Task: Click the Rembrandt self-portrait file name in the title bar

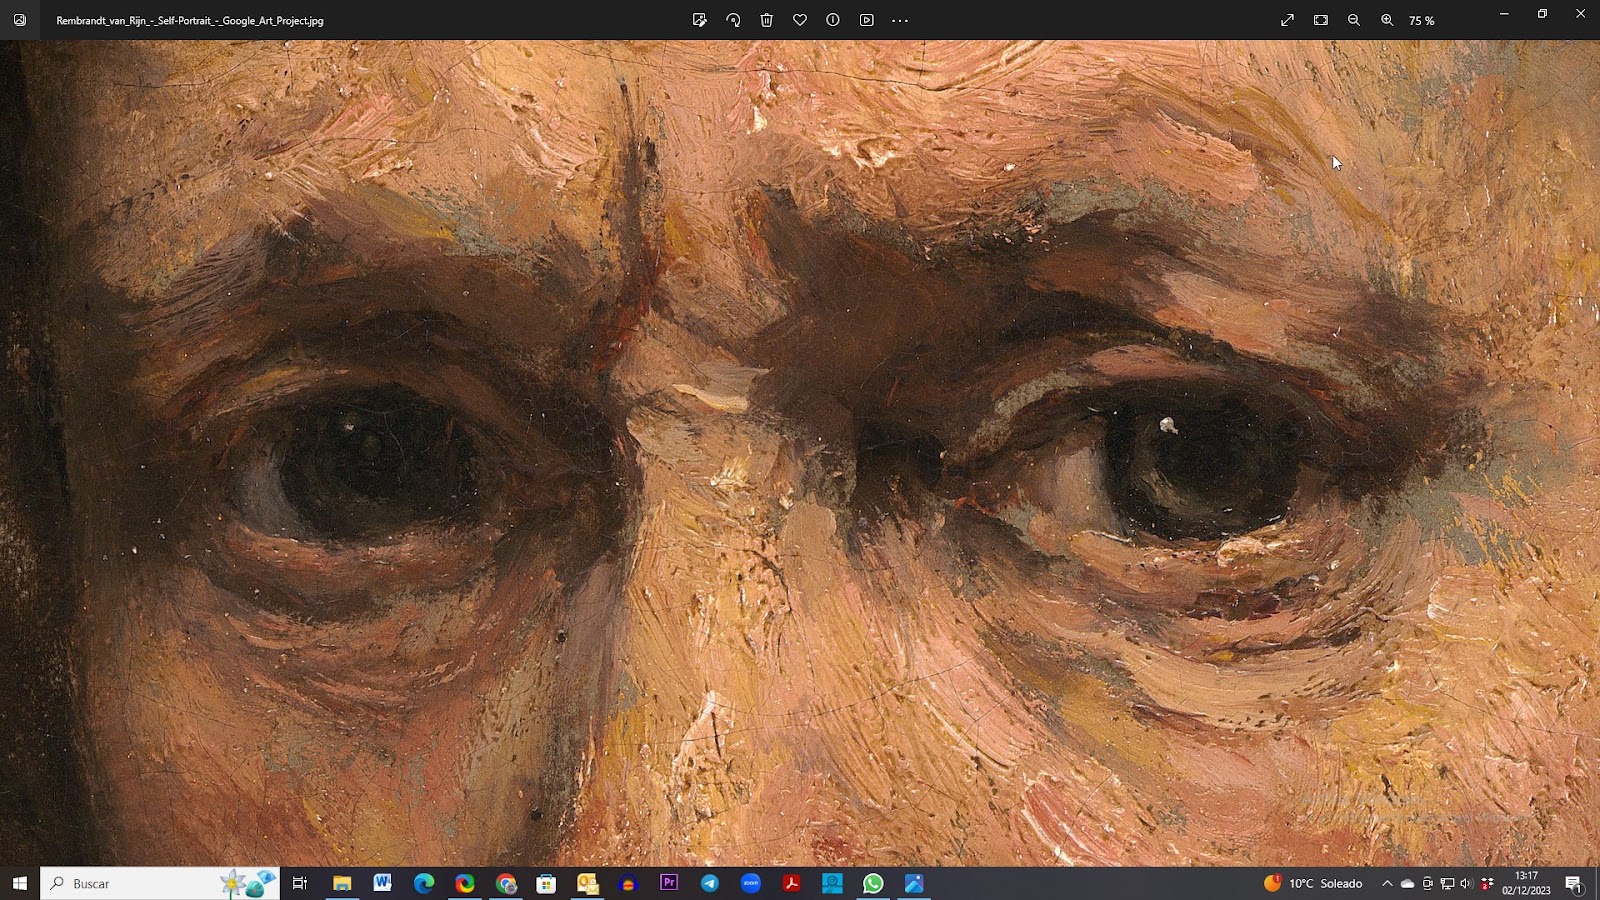Action: pos(190,21)
